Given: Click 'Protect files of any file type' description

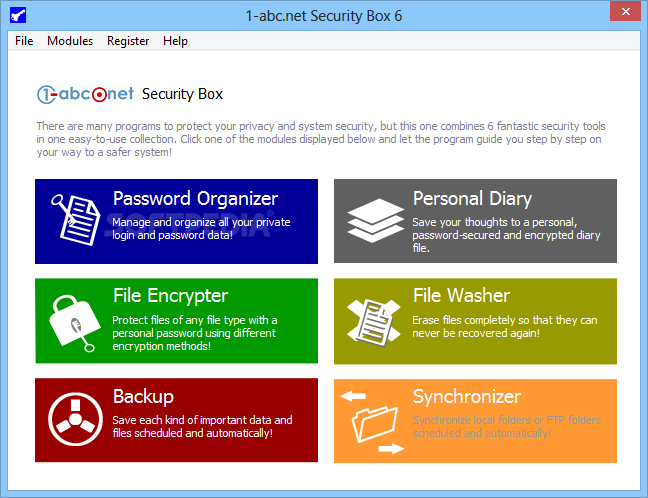Looking at the screenshot, I should [195, 333].
